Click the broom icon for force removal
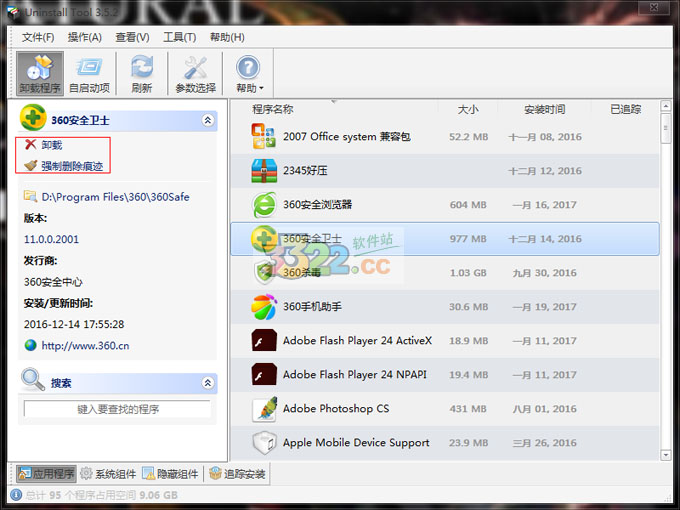This screenshot has width=680, height=510. 30,165
